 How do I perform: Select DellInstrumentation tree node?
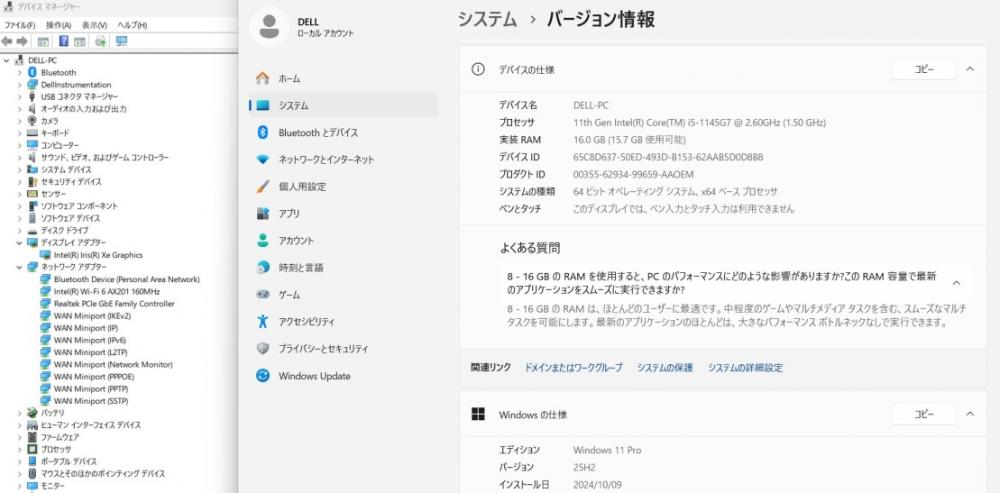pyautogui.click(x=76, y=85)
